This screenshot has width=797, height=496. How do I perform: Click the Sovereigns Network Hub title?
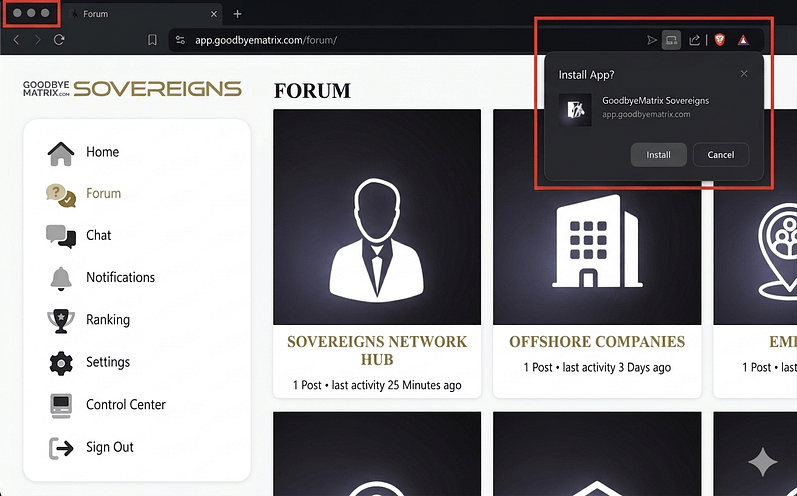tap(377, 351)
